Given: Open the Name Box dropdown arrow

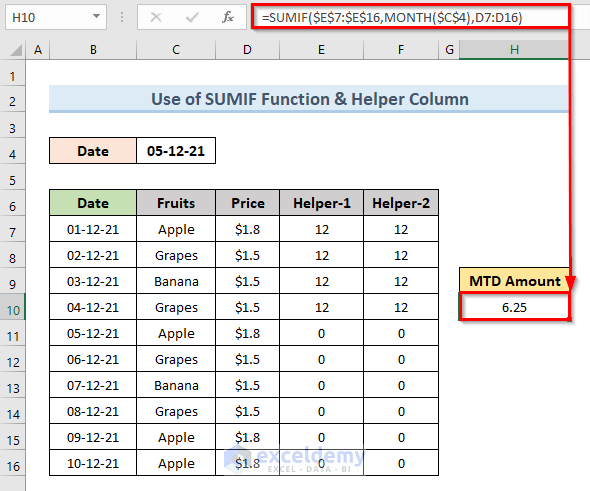Looking at the screenshot, I should pyautogui.click(x=96, y=17).
